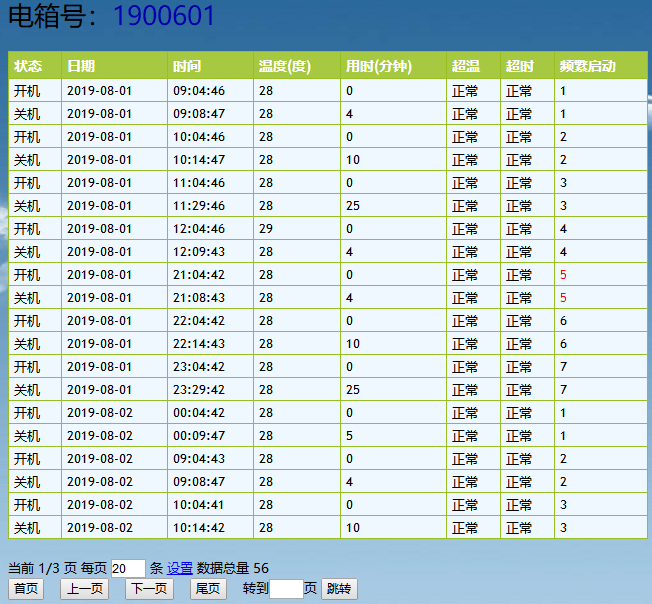652x604 pixels.
Task: Click the 温度(度) column header
Action: click(x=285, y=67)
